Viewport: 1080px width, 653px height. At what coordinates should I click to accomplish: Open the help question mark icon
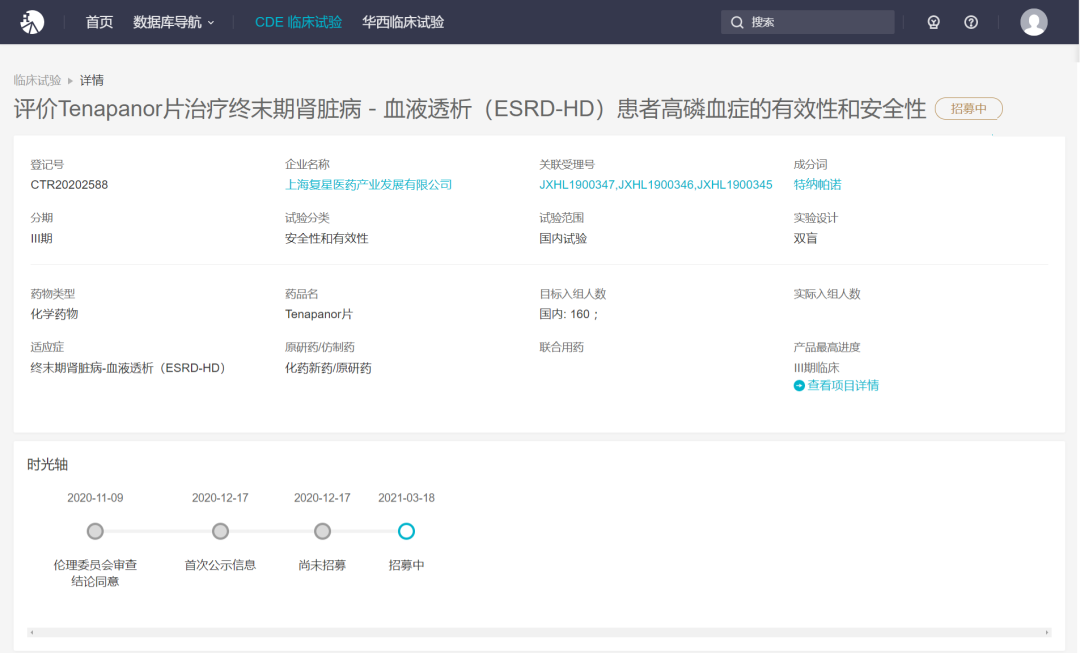click(x=970, y=22)
